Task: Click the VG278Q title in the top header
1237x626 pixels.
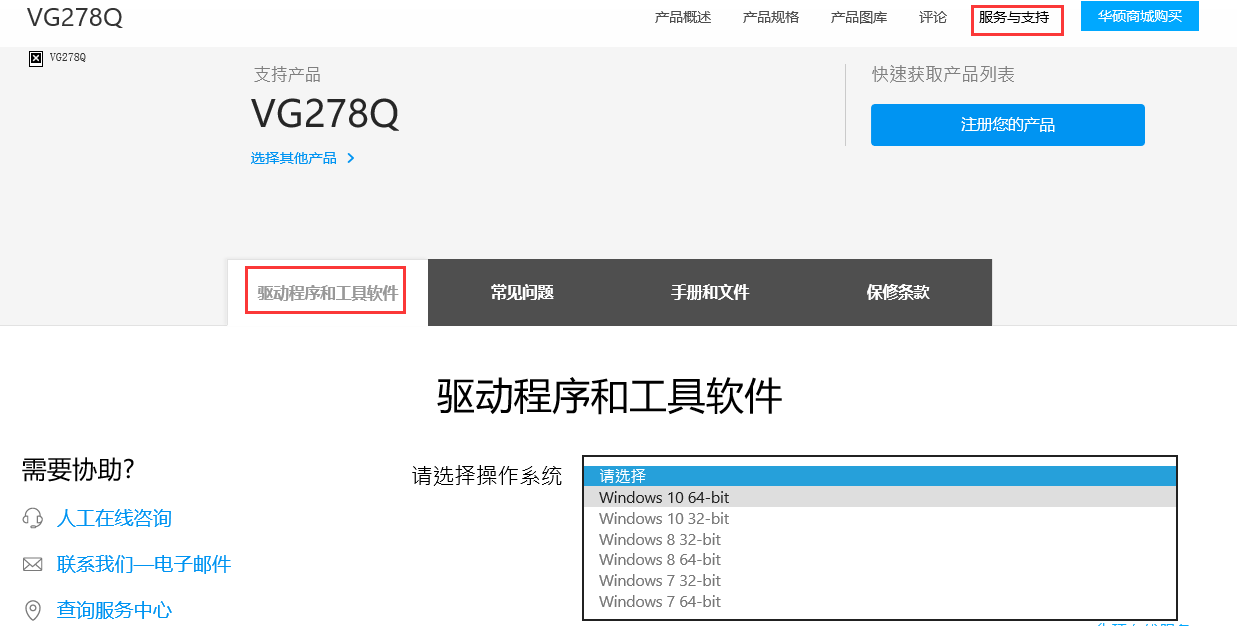Action: pyautogui.click(x=75, y=17)
